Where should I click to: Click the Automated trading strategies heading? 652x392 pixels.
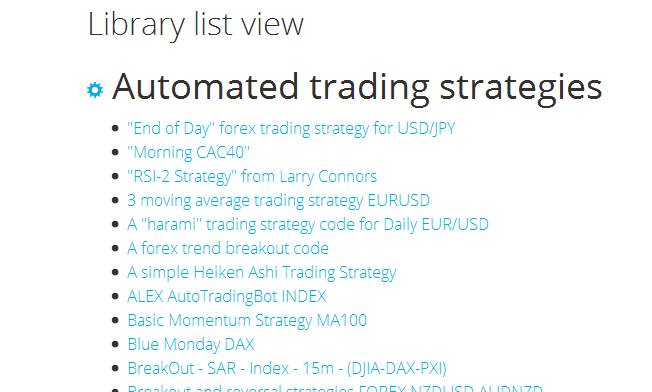357,88
